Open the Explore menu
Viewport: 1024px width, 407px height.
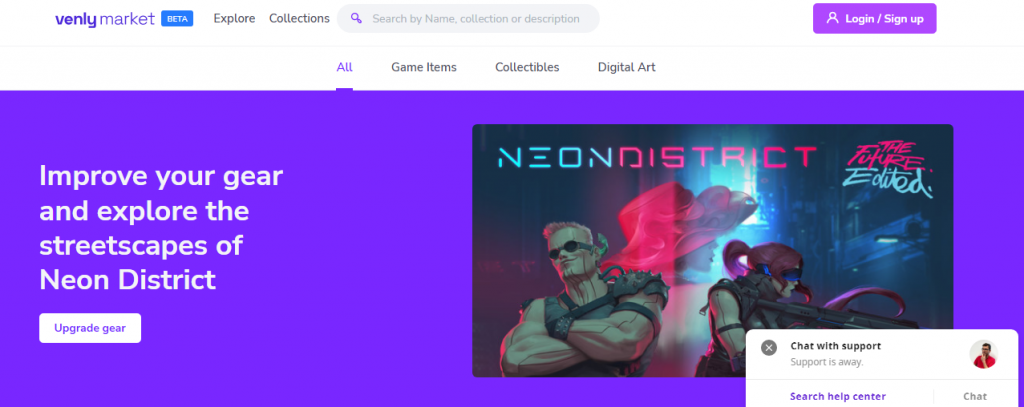pos(234,18)
